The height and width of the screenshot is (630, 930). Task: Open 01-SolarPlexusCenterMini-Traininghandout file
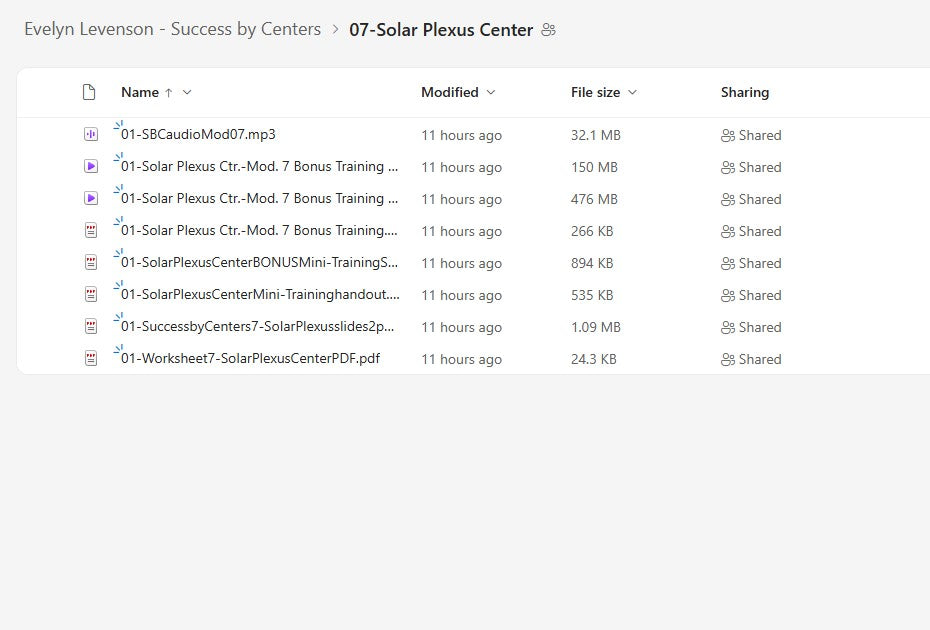[260, 295]
